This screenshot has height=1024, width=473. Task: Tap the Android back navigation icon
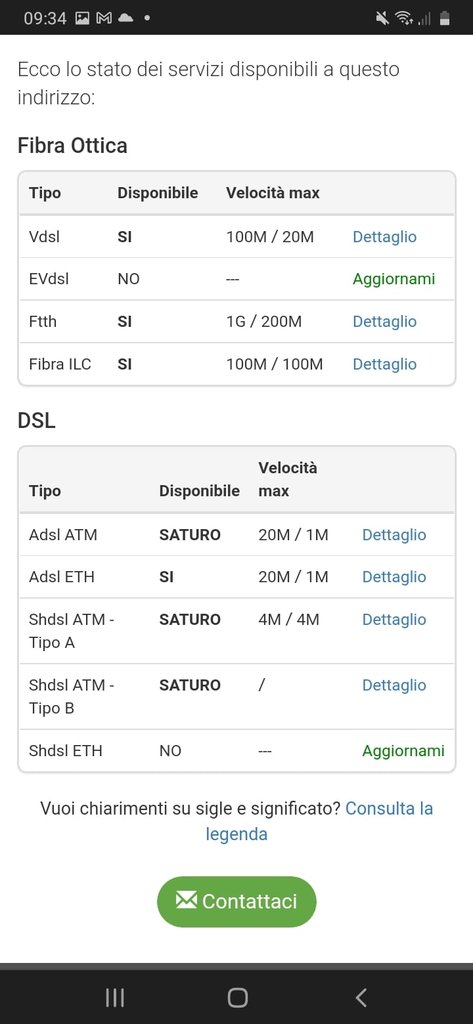pyautogui.click(x=361, y=997)
